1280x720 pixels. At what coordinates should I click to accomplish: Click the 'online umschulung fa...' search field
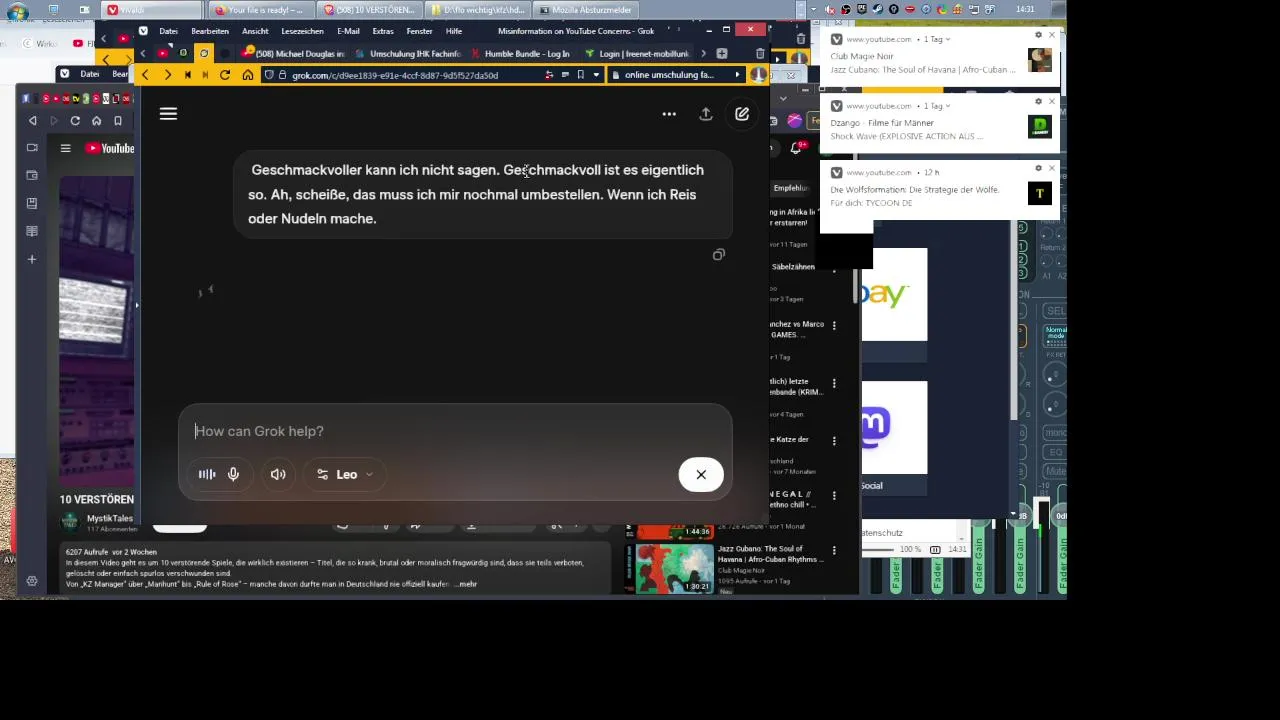click(x=670, y=75)
